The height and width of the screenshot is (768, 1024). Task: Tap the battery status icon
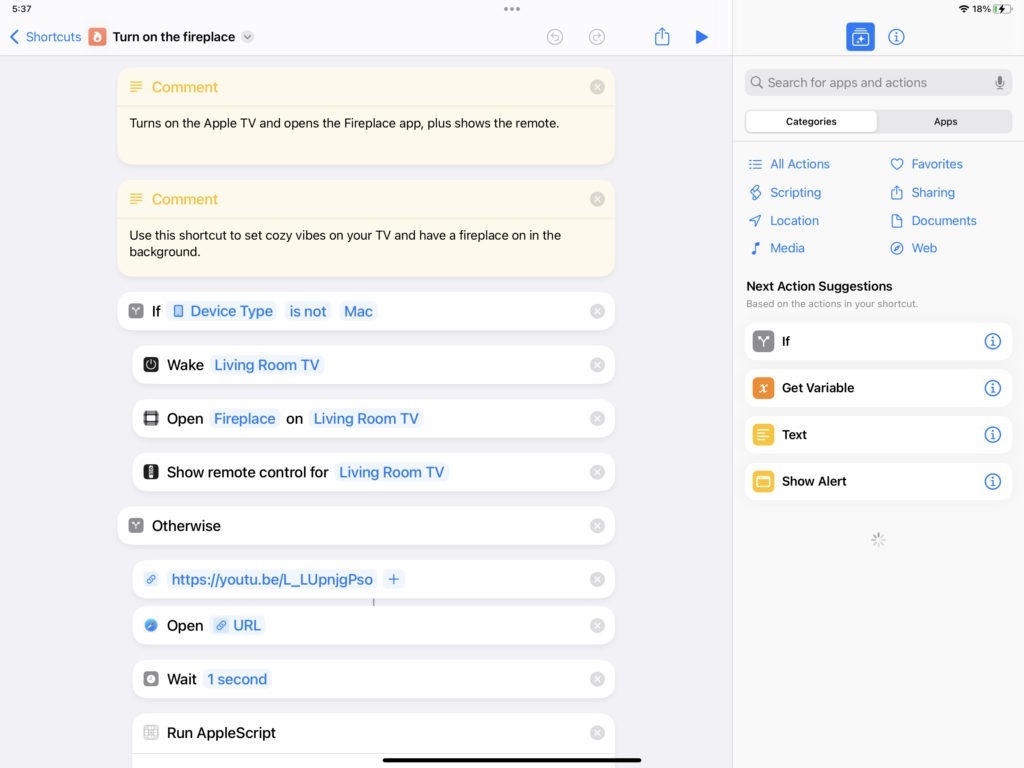1002,9
